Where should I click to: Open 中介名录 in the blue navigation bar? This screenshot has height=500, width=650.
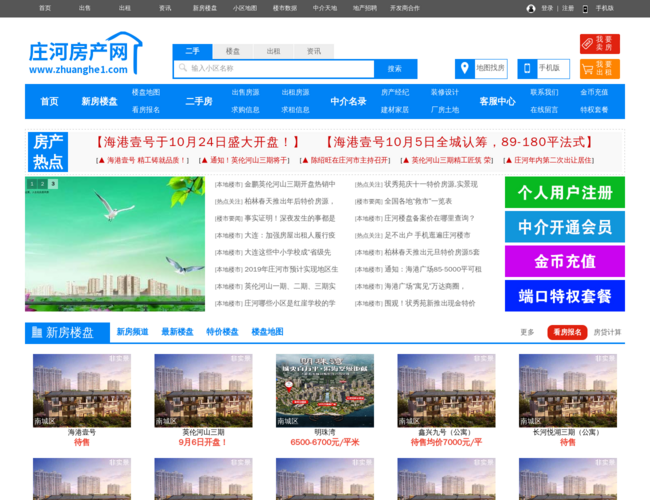point(349,102)
